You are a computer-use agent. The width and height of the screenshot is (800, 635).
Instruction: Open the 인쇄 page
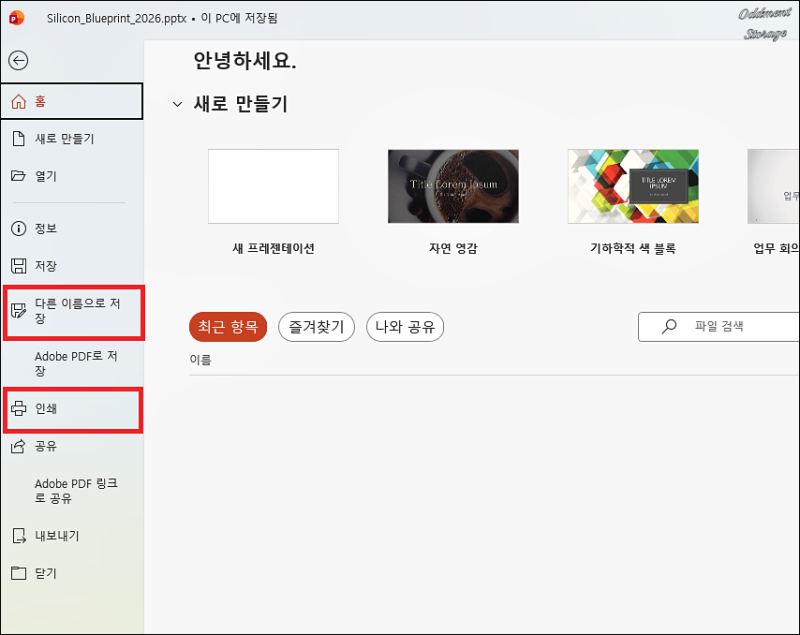coord(73,410)
